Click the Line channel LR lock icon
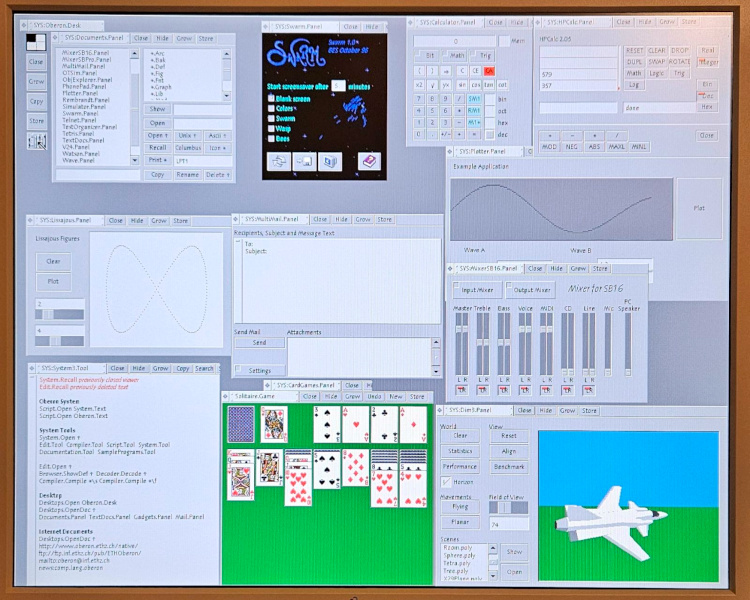750x600 pixels. pyautogui.click(x=588, y=390)
